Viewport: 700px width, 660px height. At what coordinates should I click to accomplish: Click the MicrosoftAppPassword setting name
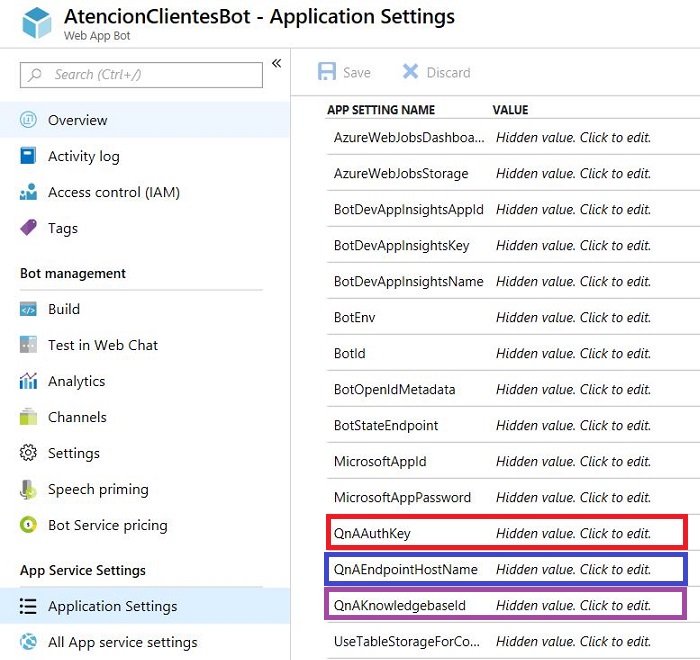point(402,497)
